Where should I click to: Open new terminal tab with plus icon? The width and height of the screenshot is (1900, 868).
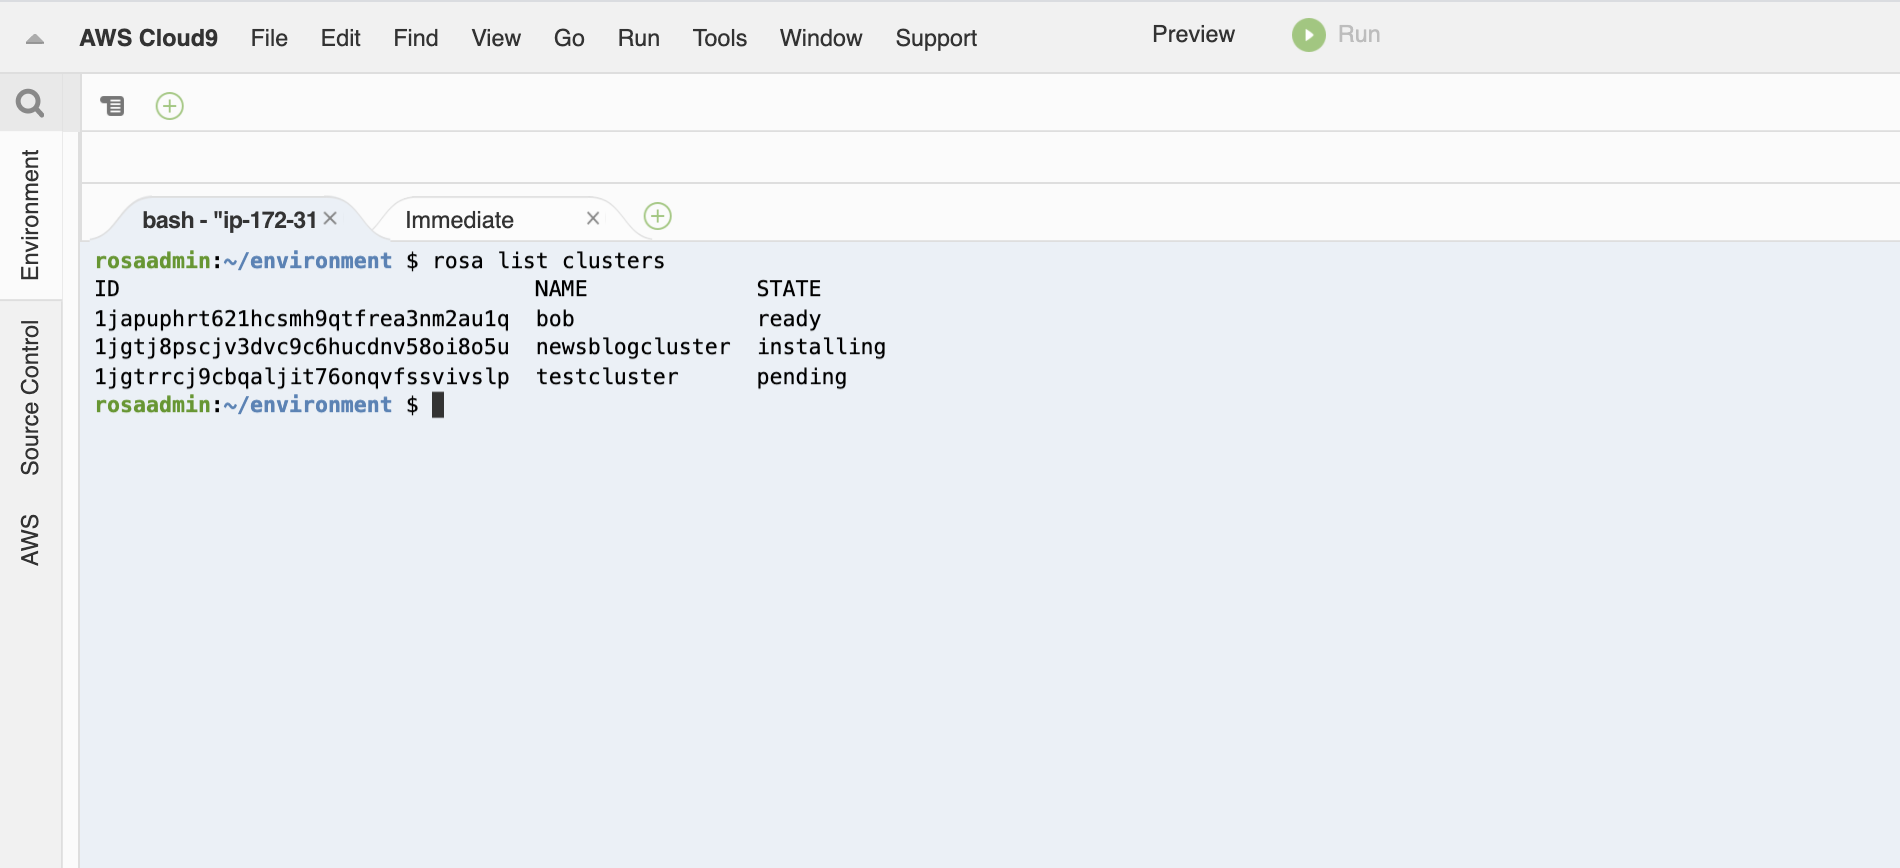click(657, 216)
